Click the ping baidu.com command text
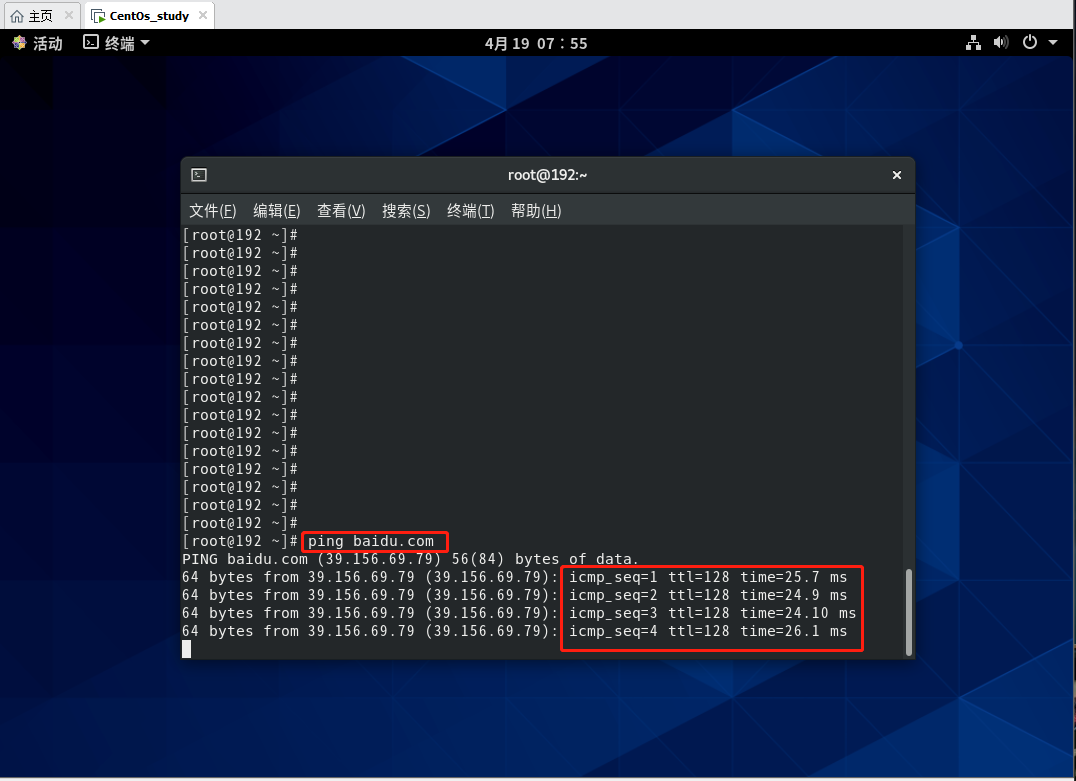 click(x=371, y=542)
